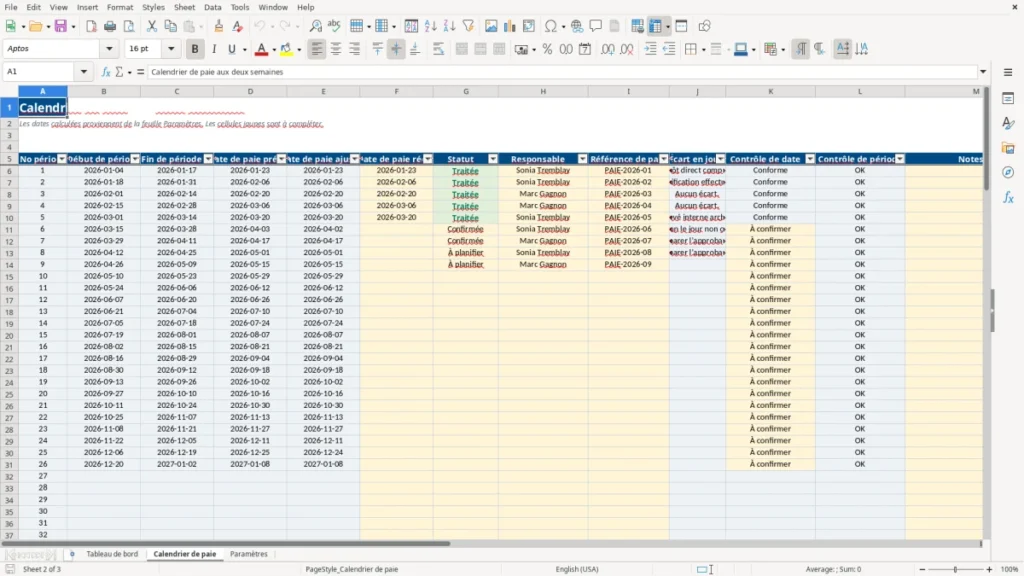The height and width of the screenshot is (576, 1024).
Task: Click the Sum sigma icon in formula bar
Action: coord(119,72)
